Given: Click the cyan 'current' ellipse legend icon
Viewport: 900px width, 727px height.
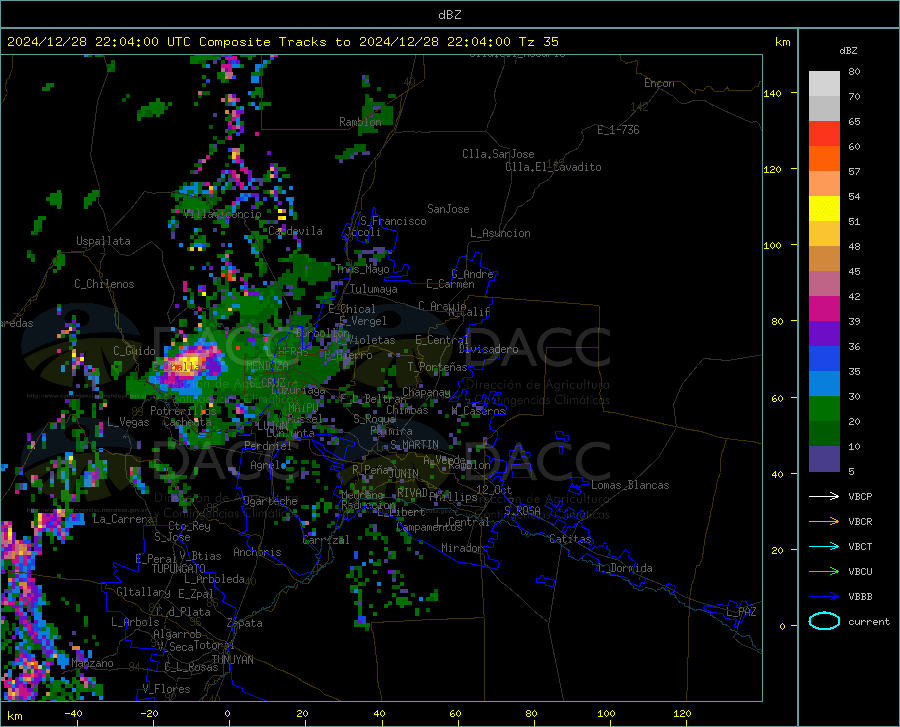Looking at the screenshot, I should (x=824, y=621).
